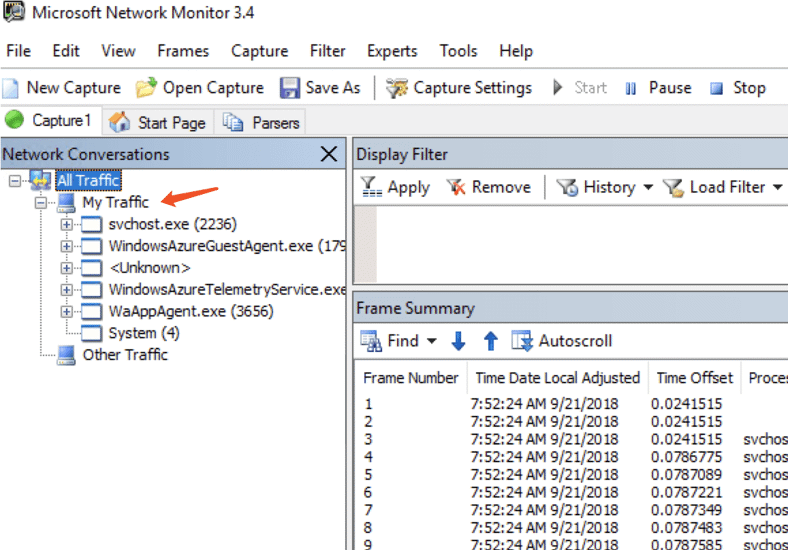The width and height of the screenshot is (788, 550).
Task: Open the Help menu
Action: [x=516, y=51]
